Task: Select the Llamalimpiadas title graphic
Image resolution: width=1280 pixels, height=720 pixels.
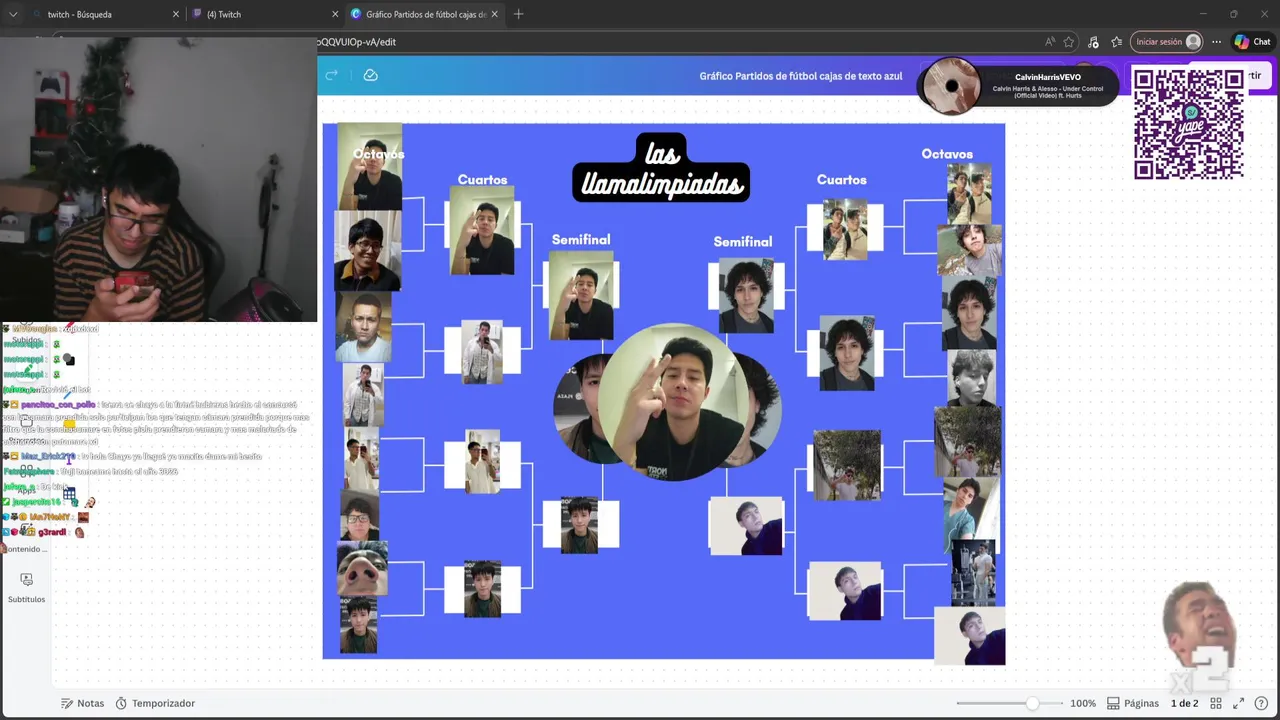Action: coord(661,168)
